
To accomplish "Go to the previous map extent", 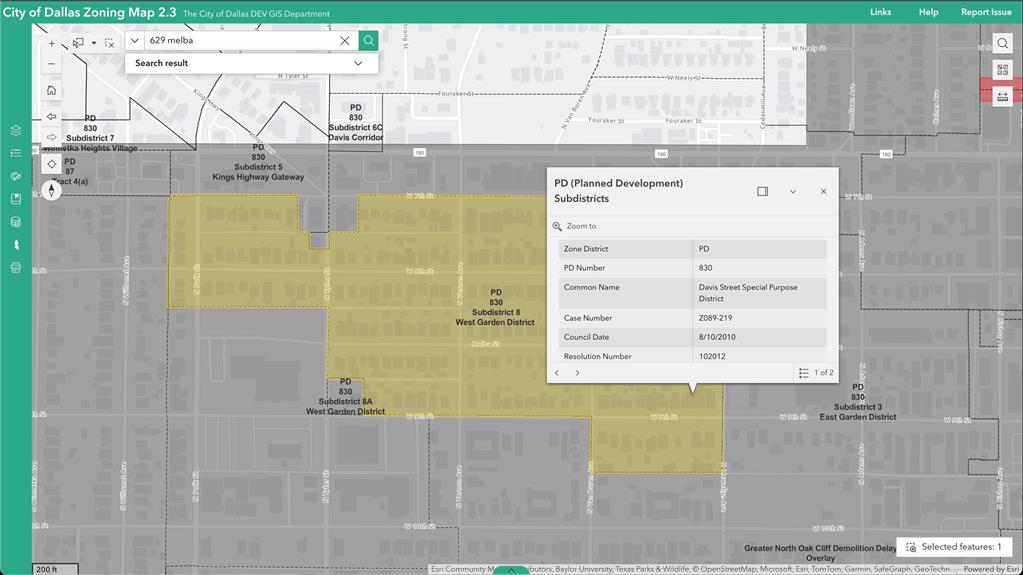I will tap(52, 116).
